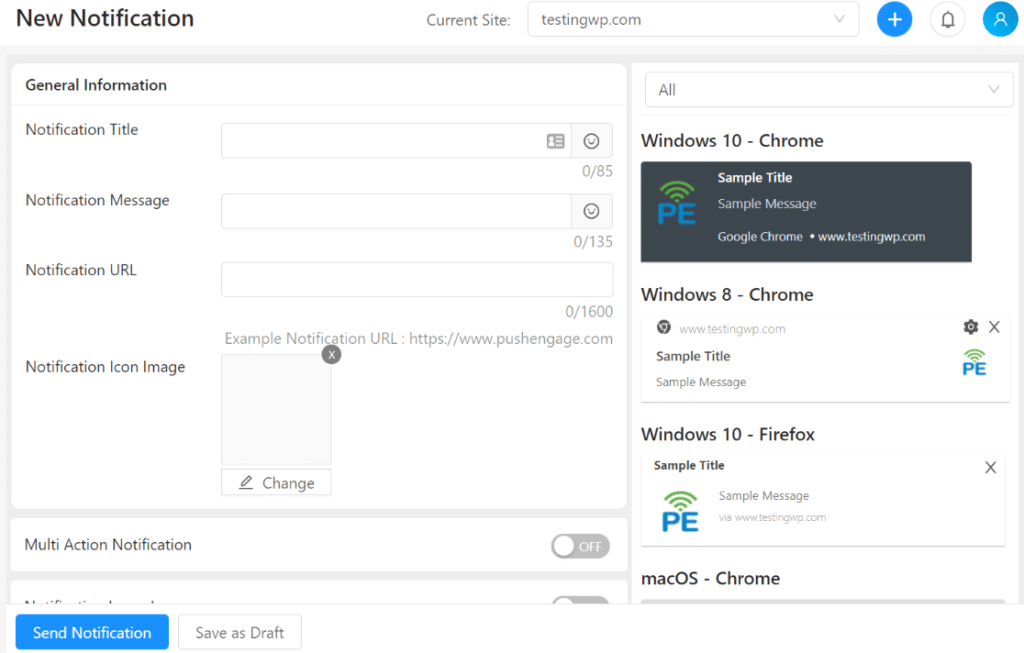Screen dimensions: 1024x653
Task: Open the user profile icon
Action: pos(1000,19)
